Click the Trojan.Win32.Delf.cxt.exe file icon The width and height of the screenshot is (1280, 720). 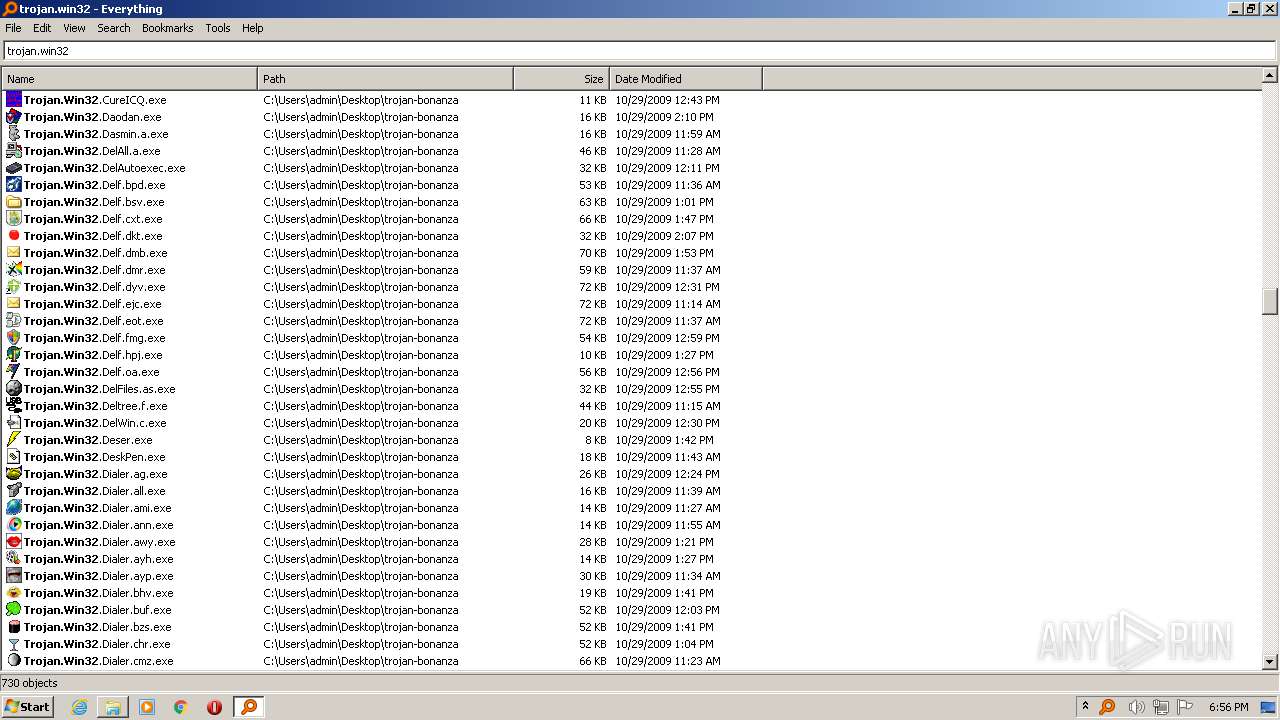coord(14,219)
